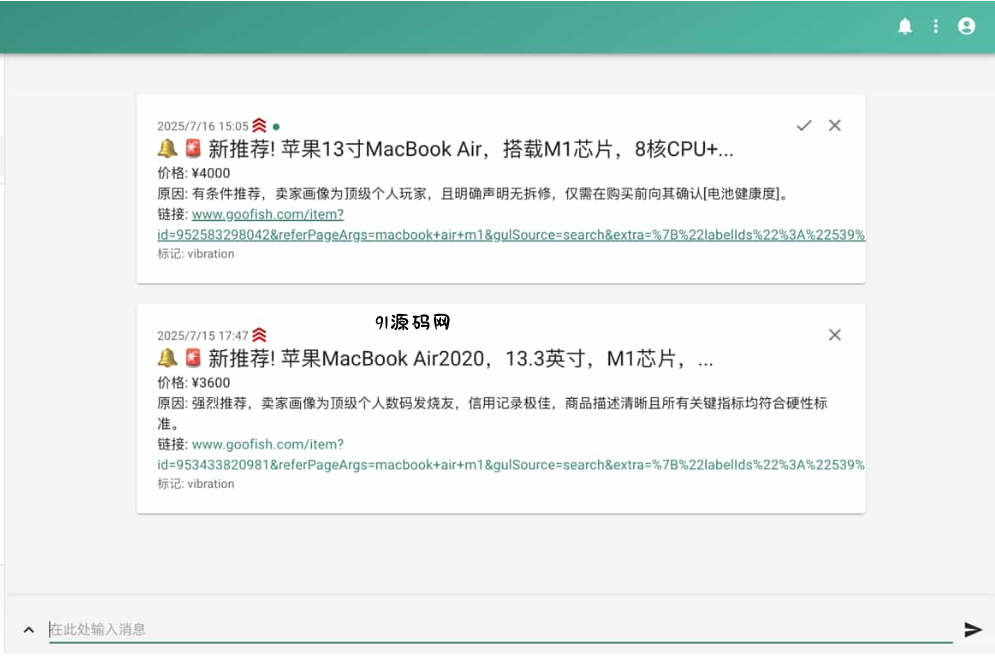This screenshot has height=656, width=995.
Task: Open the user account profile icon
Action: coord(966,26)
